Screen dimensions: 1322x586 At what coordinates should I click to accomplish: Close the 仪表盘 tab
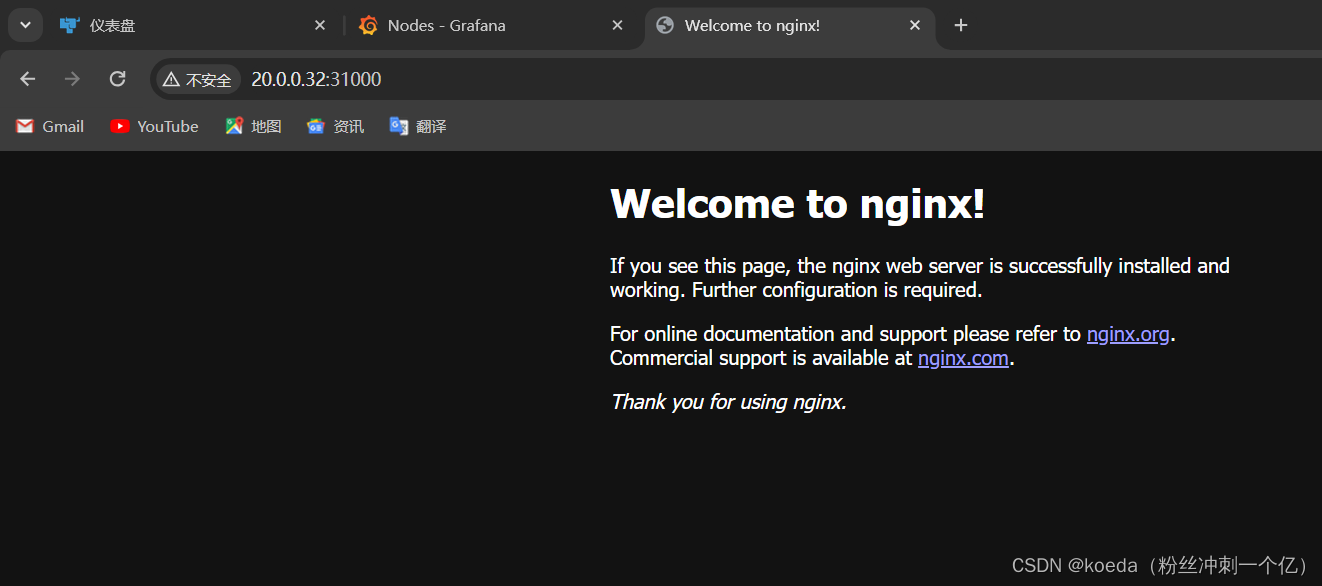pos(320,26)
